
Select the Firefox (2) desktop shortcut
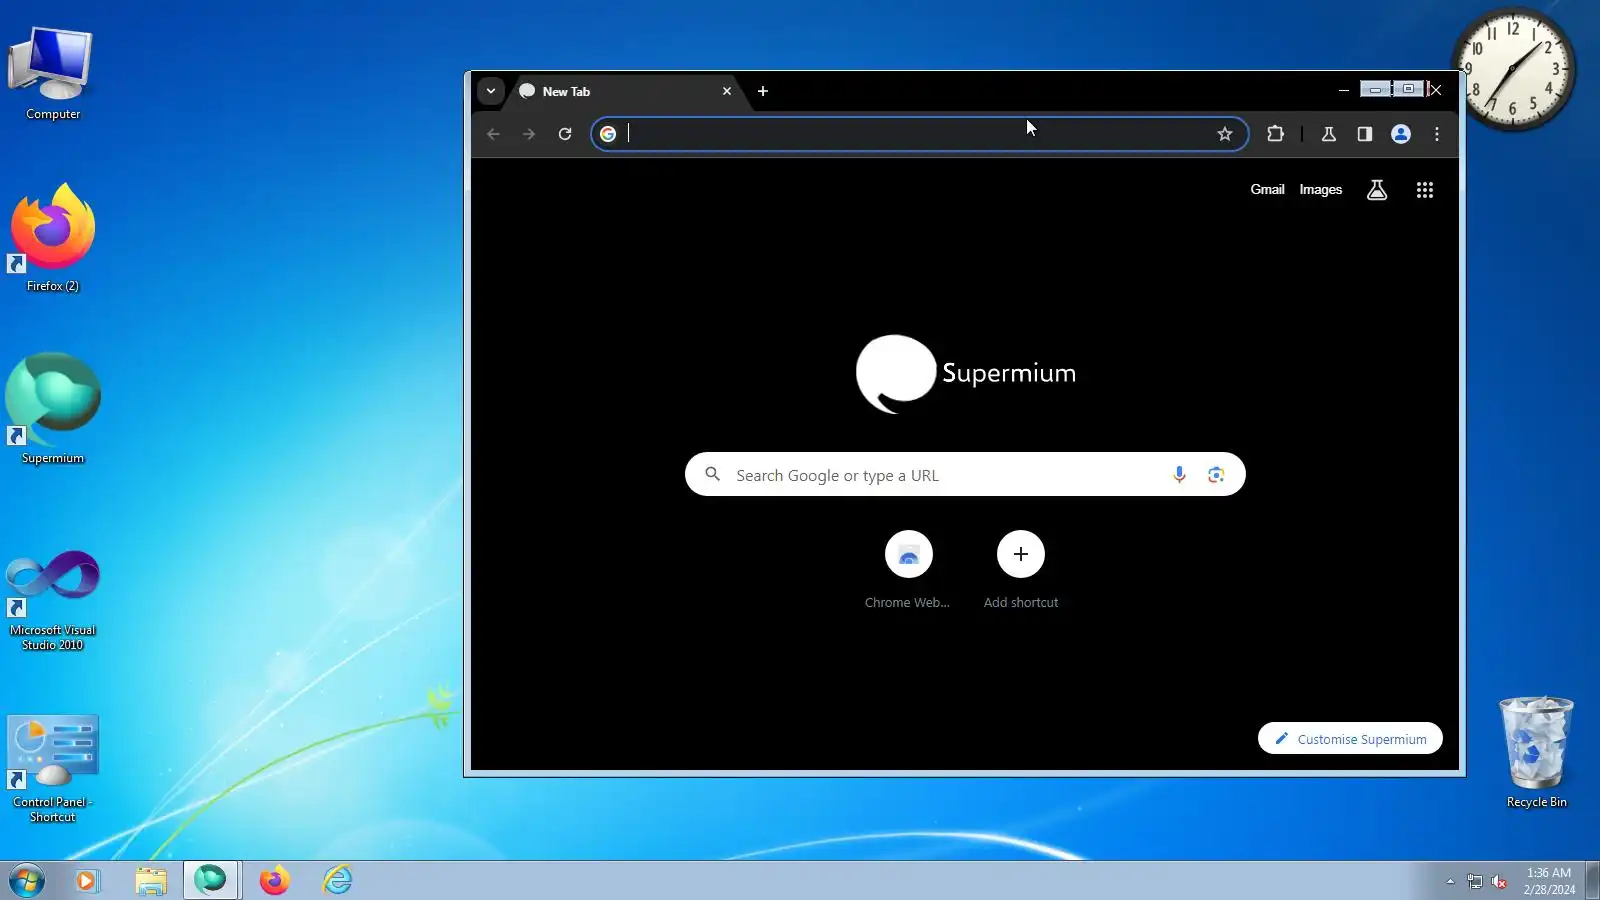[53, 238]
